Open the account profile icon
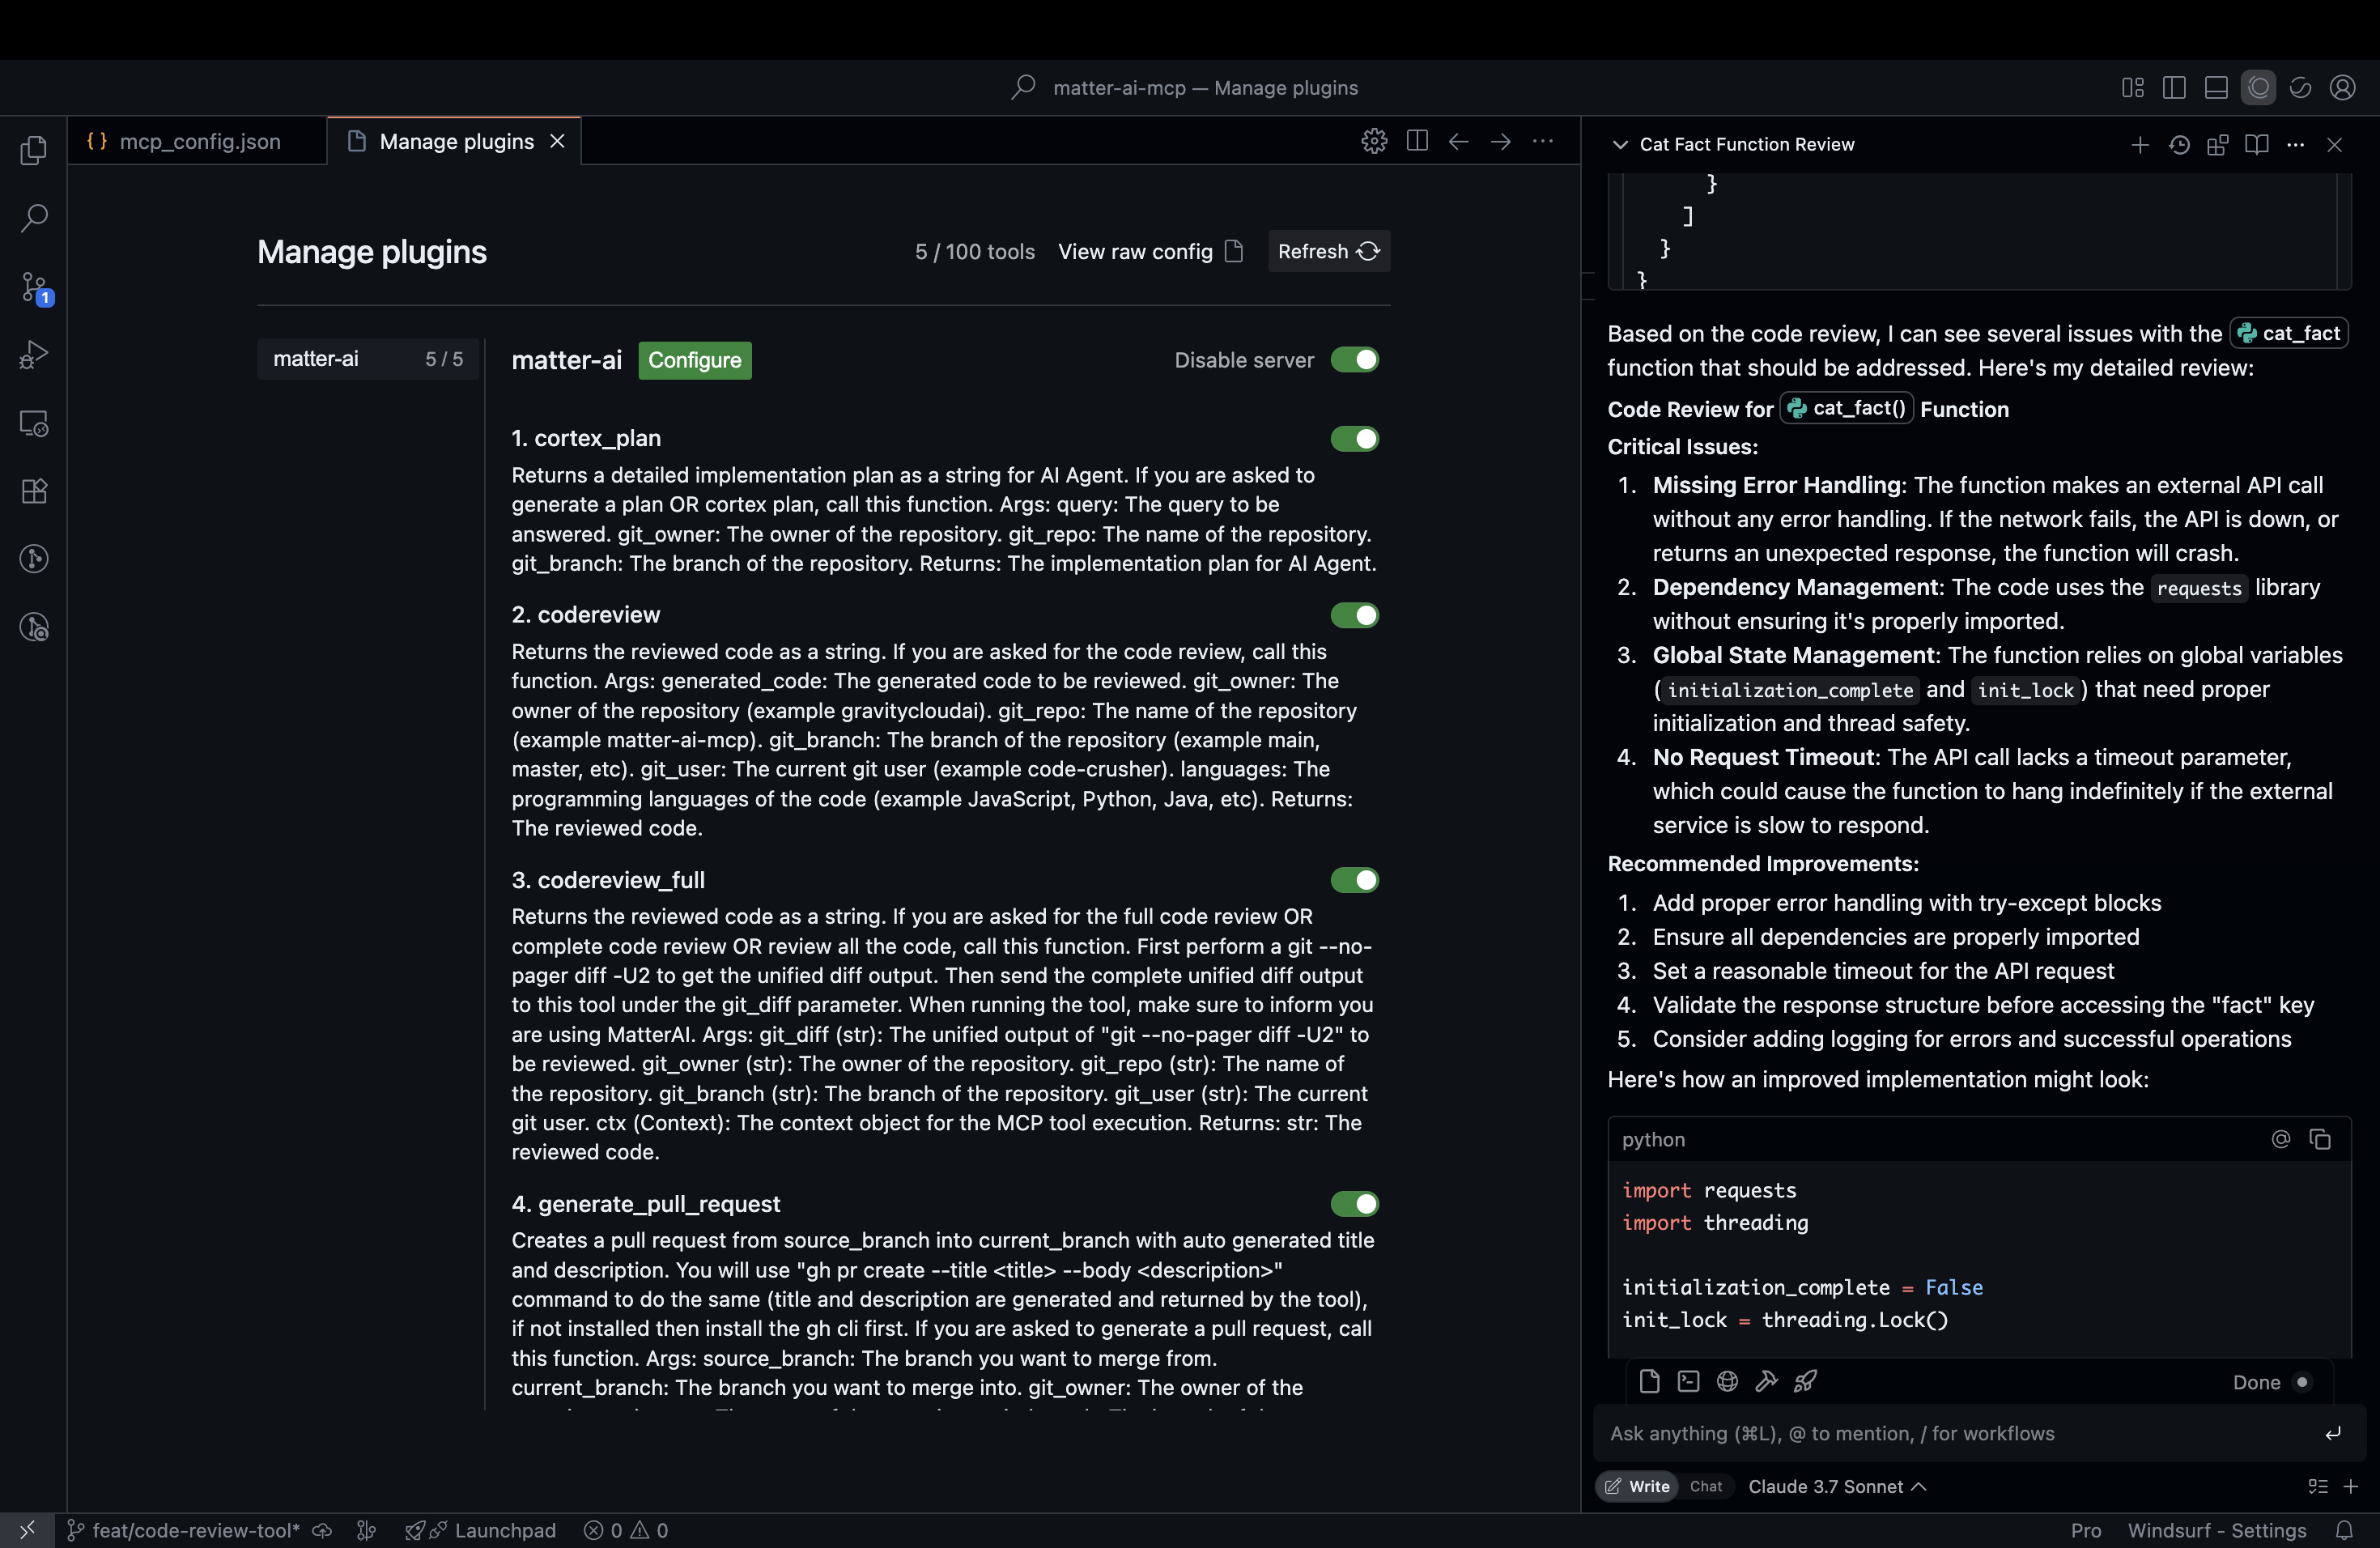 [x=2342, y=88]
